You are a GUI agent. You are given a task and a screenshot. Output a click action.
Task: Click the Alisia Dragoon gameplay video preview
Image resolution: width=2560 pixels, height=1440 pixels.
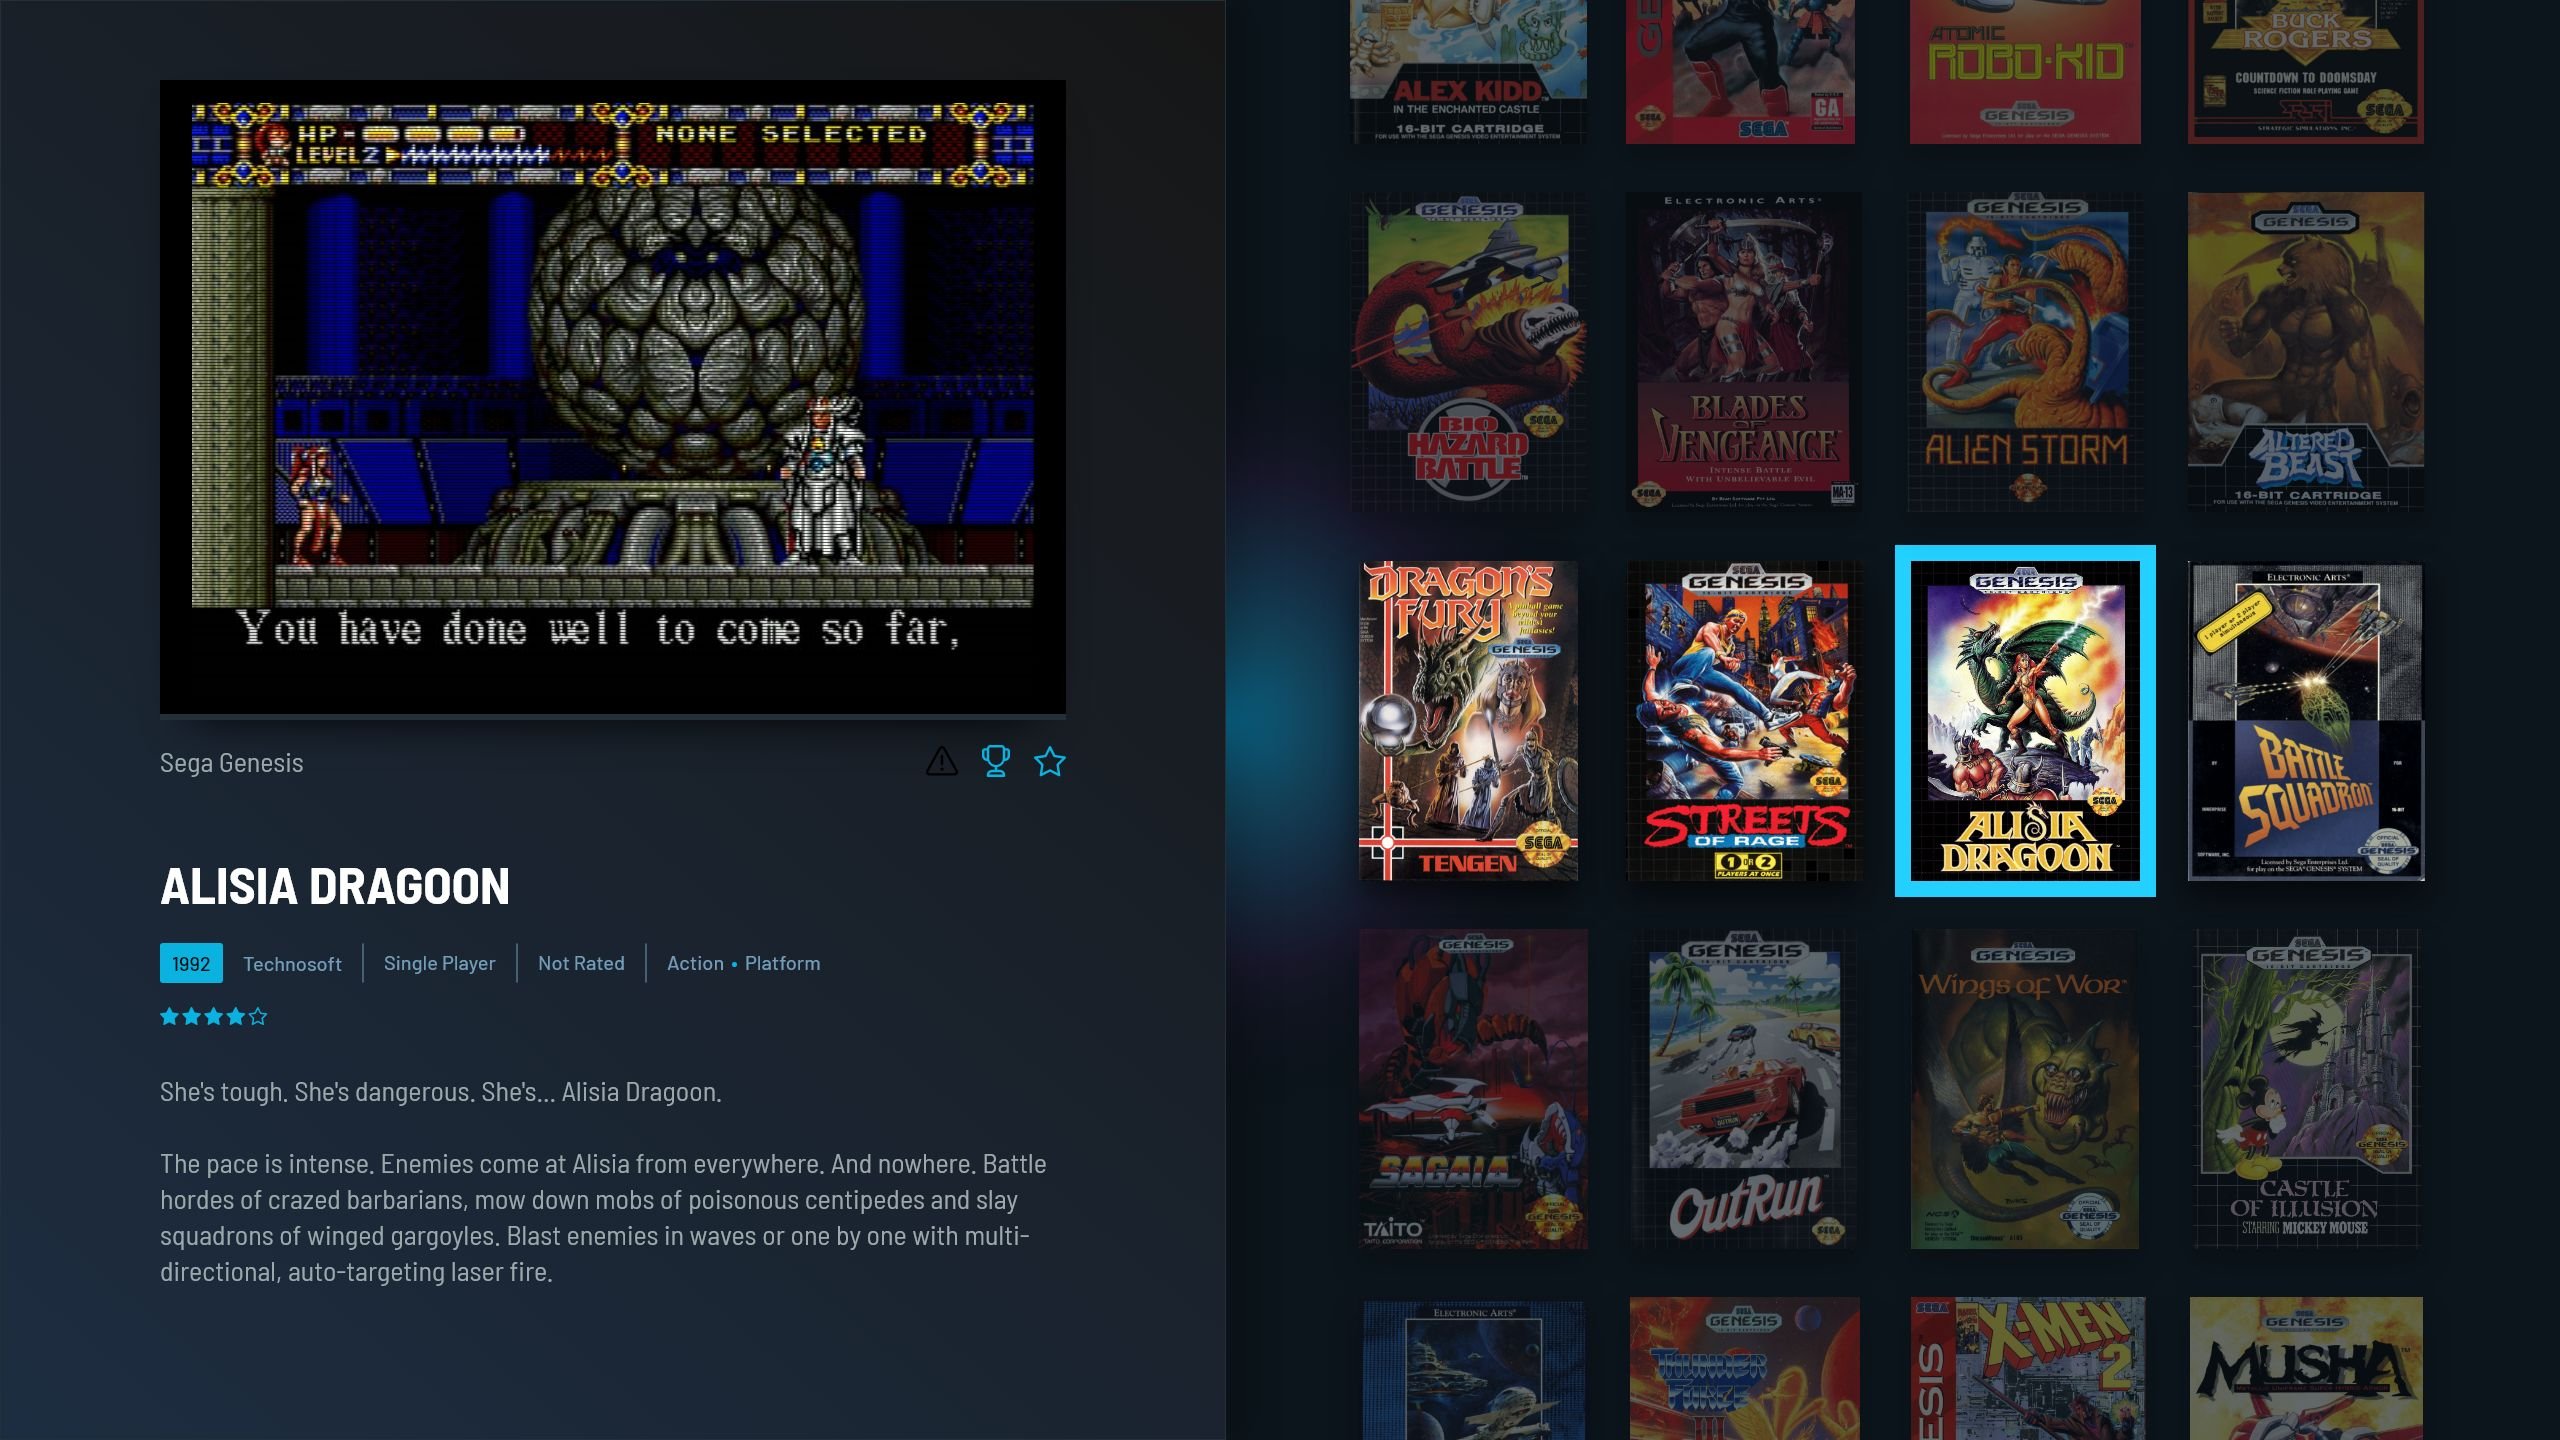coord(613,397)
